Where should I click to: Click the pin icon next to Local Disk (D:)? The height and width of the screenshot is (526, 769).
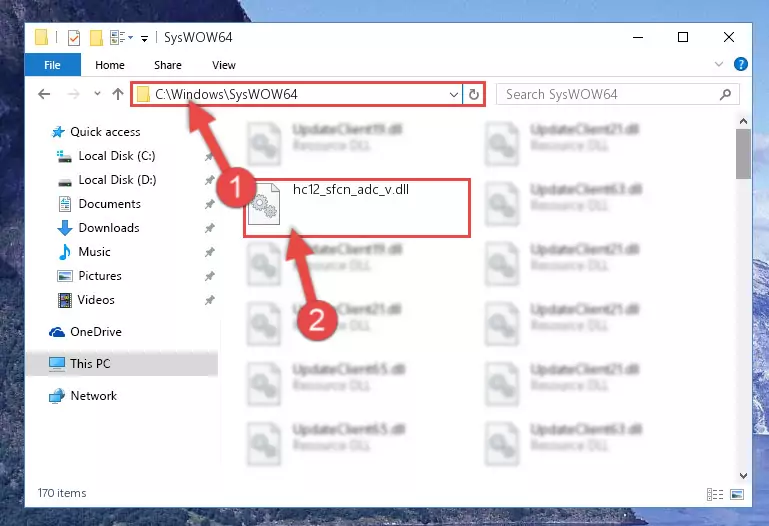[210, 180]
